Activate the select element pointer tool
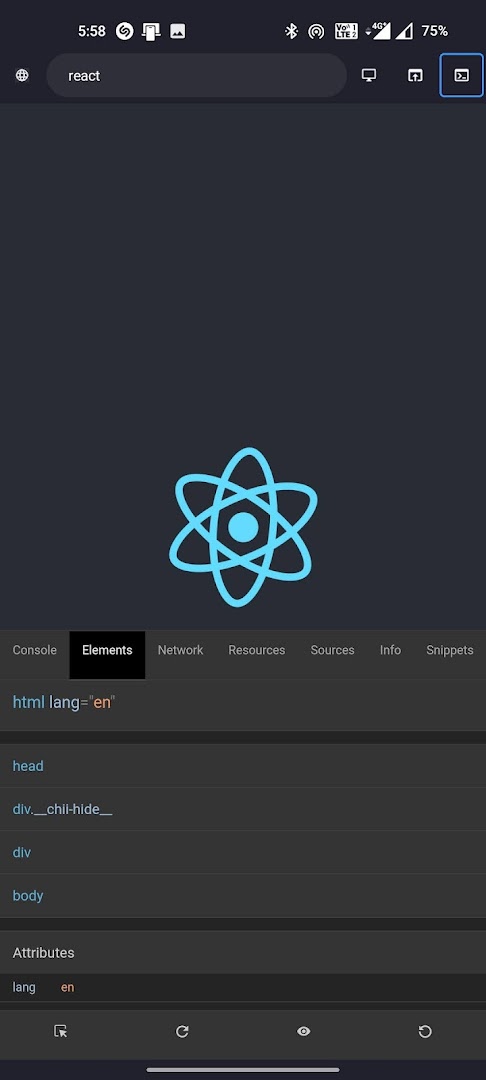 pos(61,1031)
